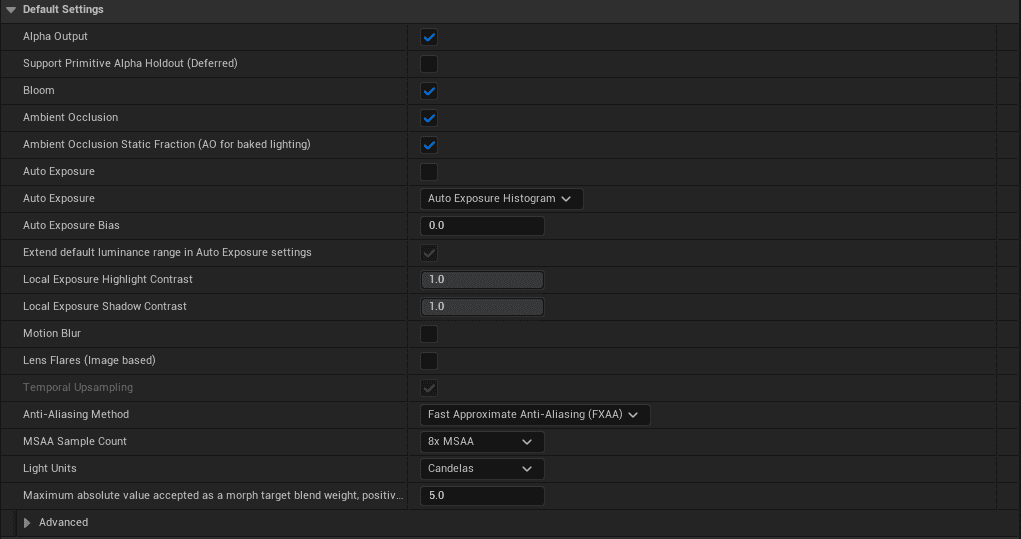Image resolution: width=1021 pixels, height=539 pixels.
Task: Click the Local Exposure Highlight Contrast field
Action: (x=482, y=280)
